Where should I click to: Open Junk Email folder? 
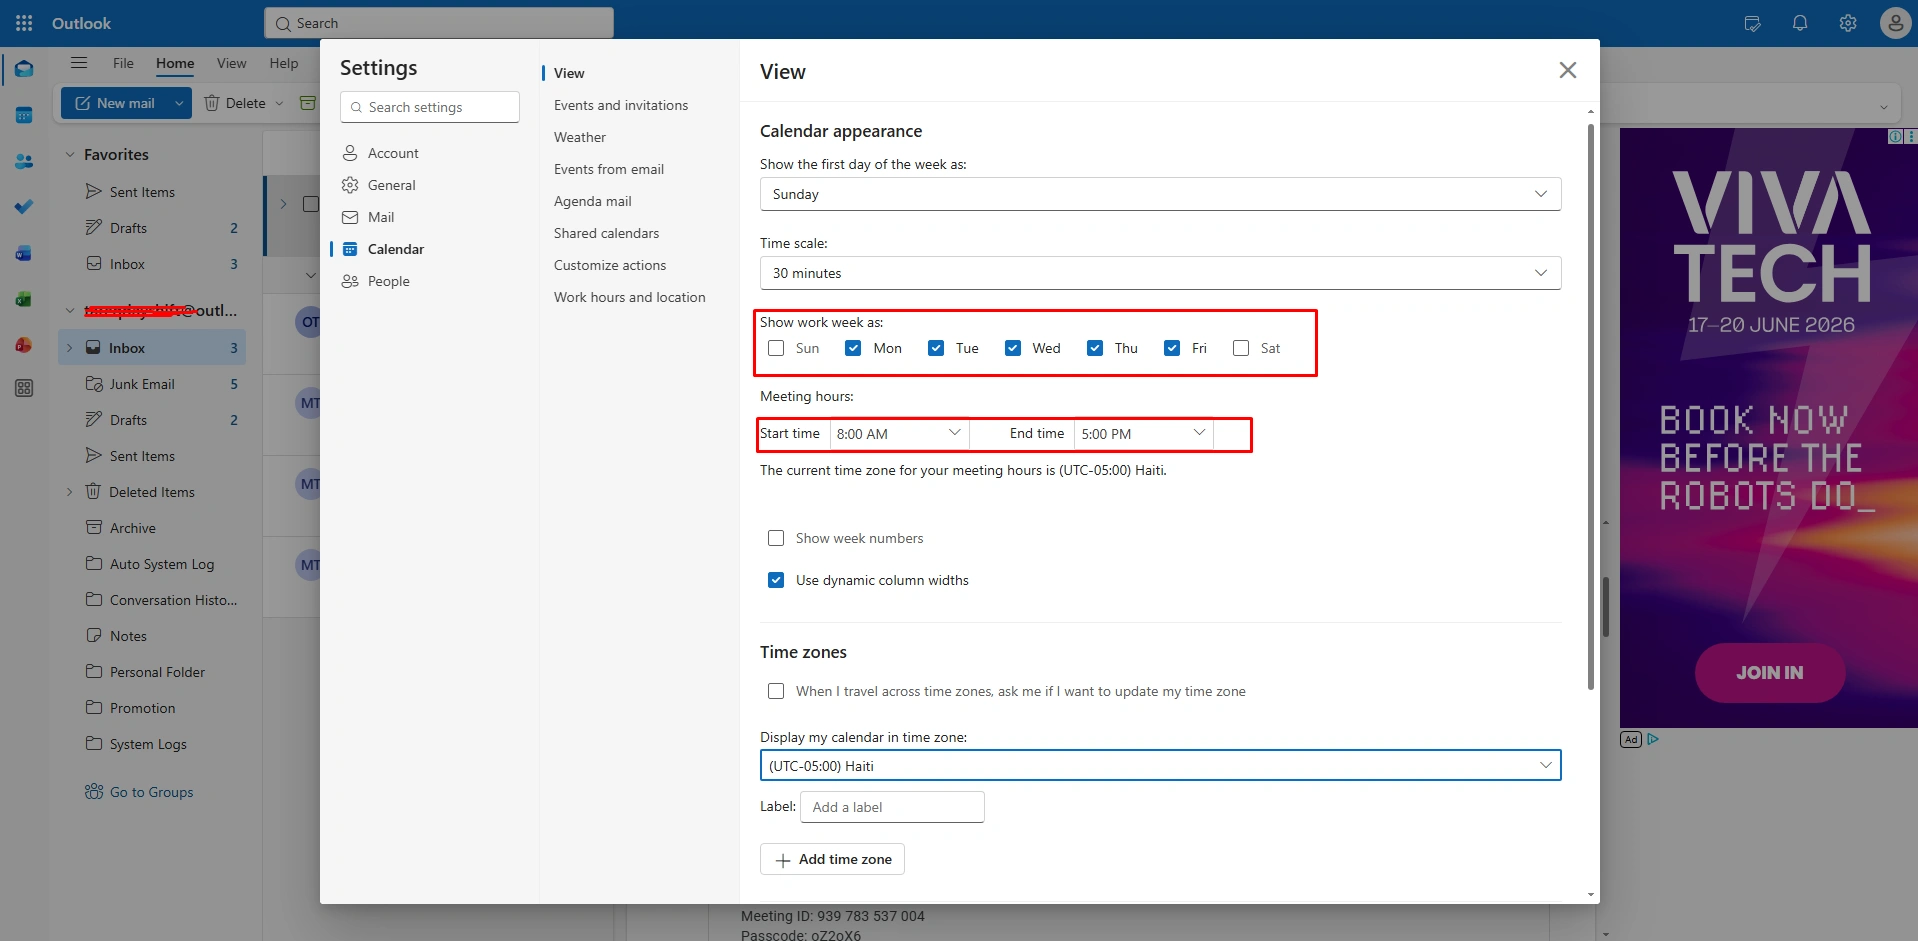click(142, 384)
